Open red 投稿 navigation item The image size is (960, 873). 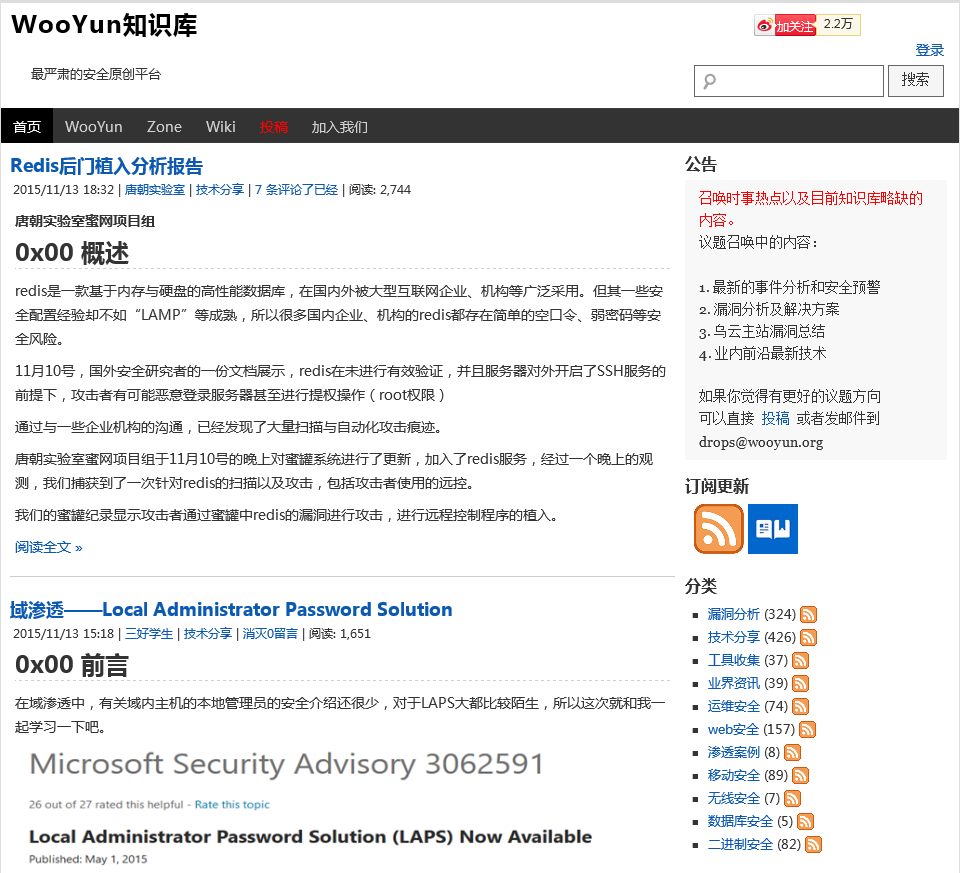click(274, 127)
